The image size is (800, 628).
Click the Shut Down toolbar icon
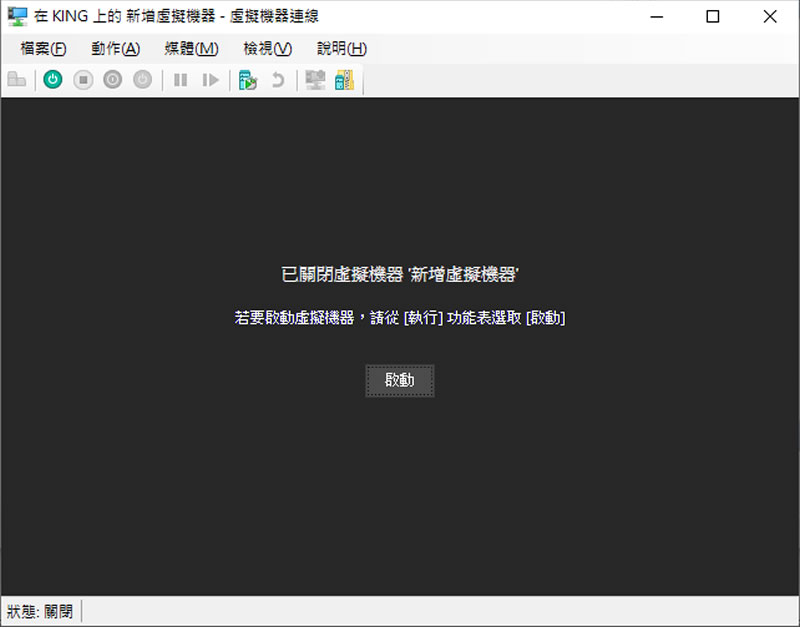113,80
